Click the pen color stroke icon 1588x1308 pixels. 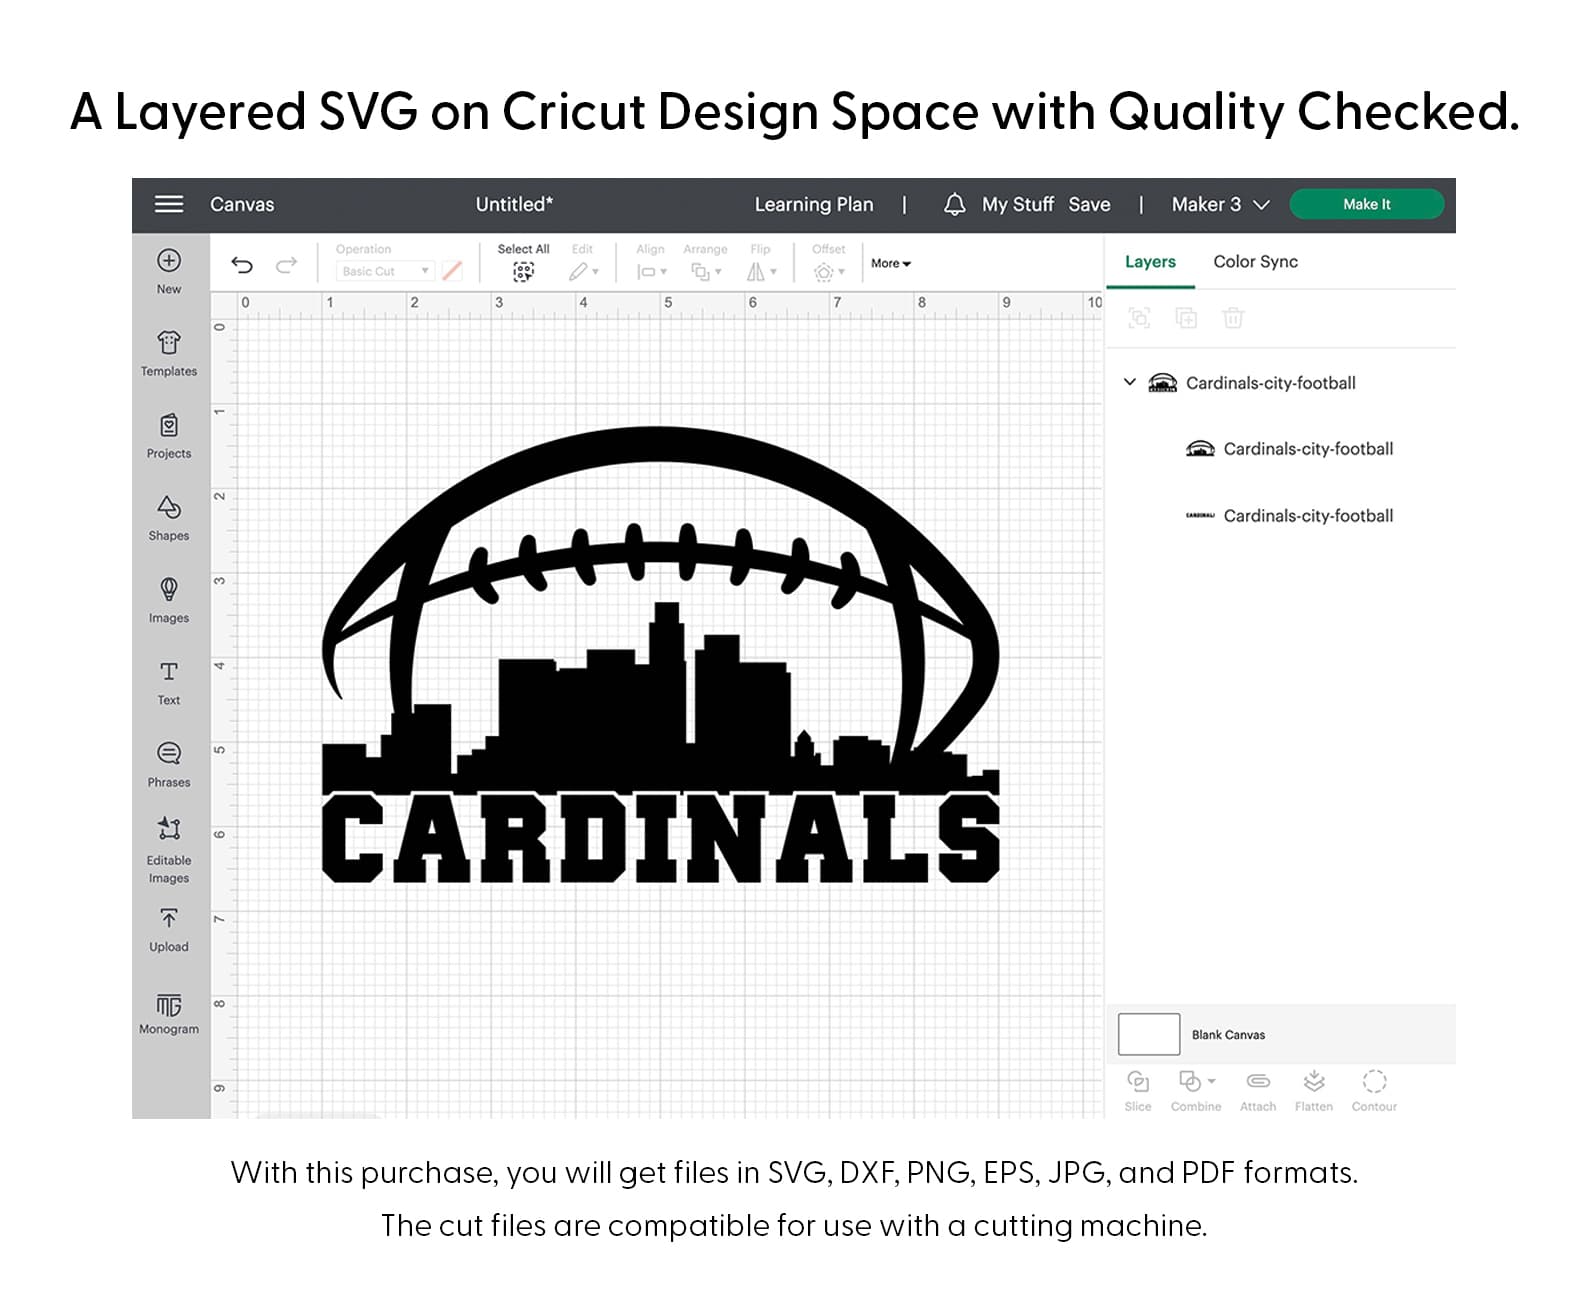tap(452, 271)
